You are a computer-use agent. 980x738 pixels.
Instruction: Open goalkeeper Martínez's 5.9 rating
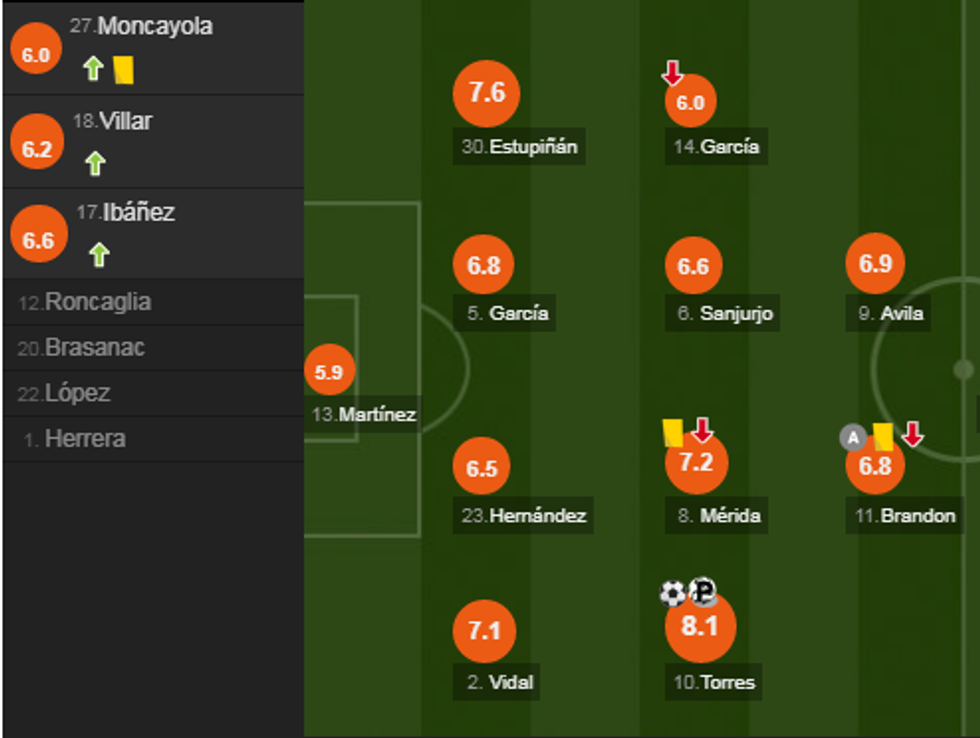[x=329, y=372]
